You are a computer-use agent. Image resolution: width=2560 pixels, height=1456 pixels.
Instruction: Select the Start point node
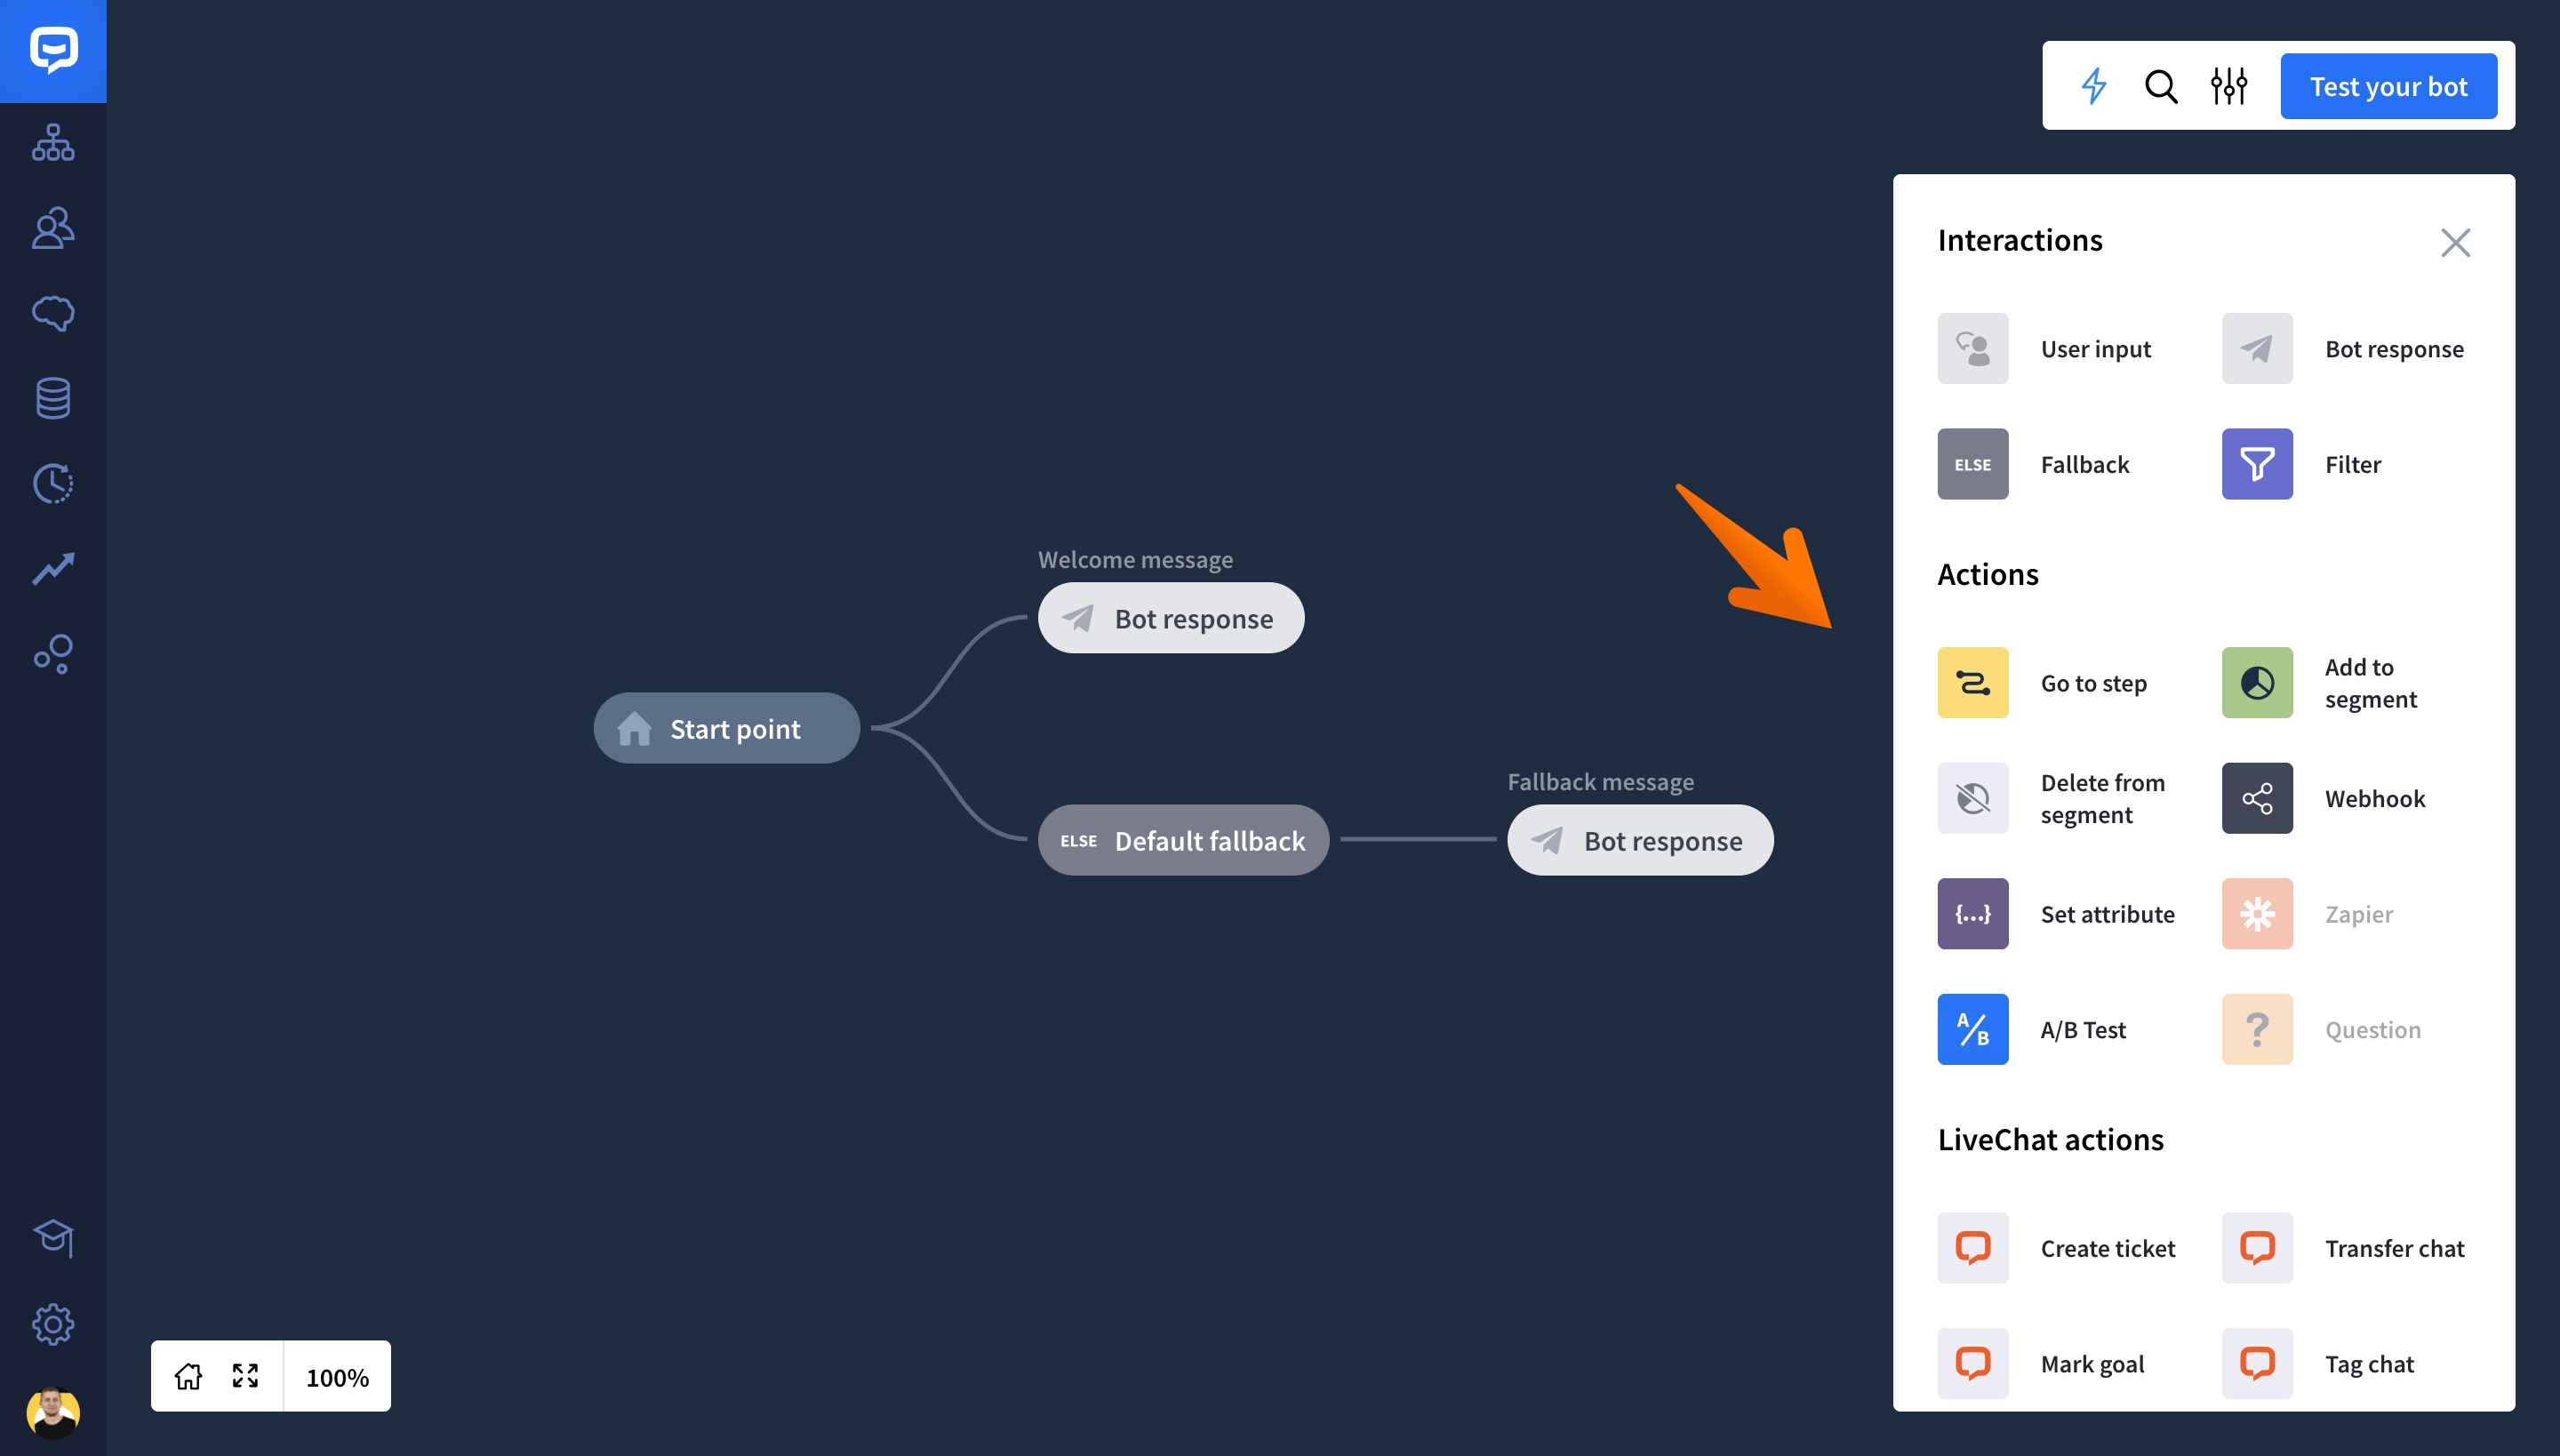[x=726, y=728]
